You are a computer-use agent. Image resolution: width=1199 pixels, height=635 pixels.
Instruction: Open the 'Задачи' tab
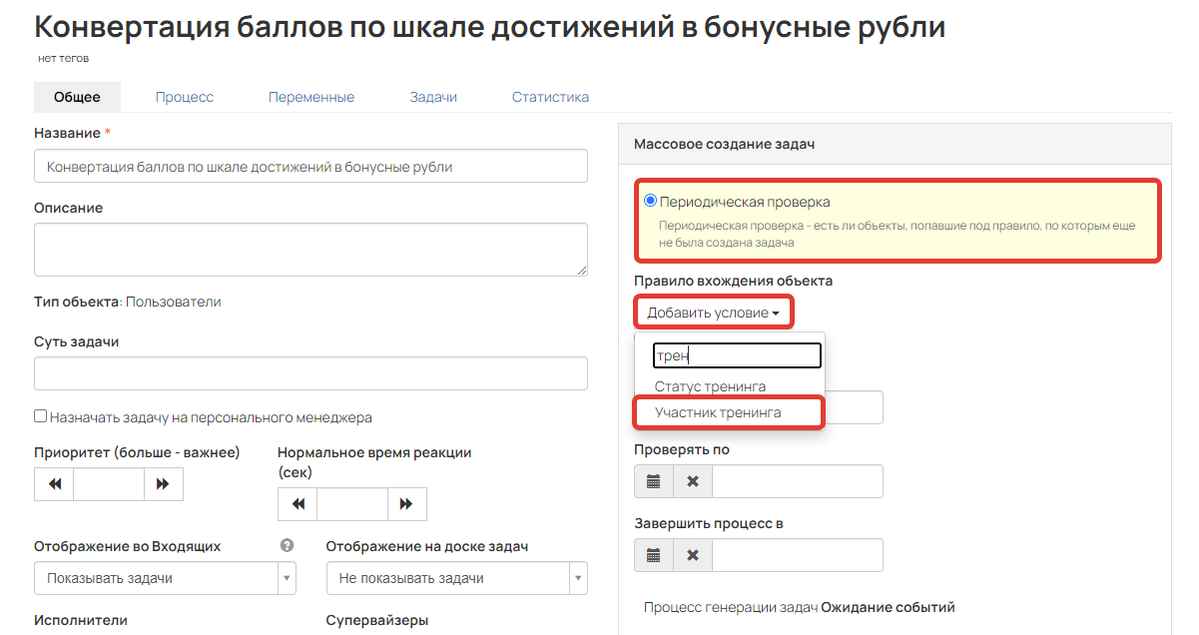pyautogui.click(x=434, y=97)
